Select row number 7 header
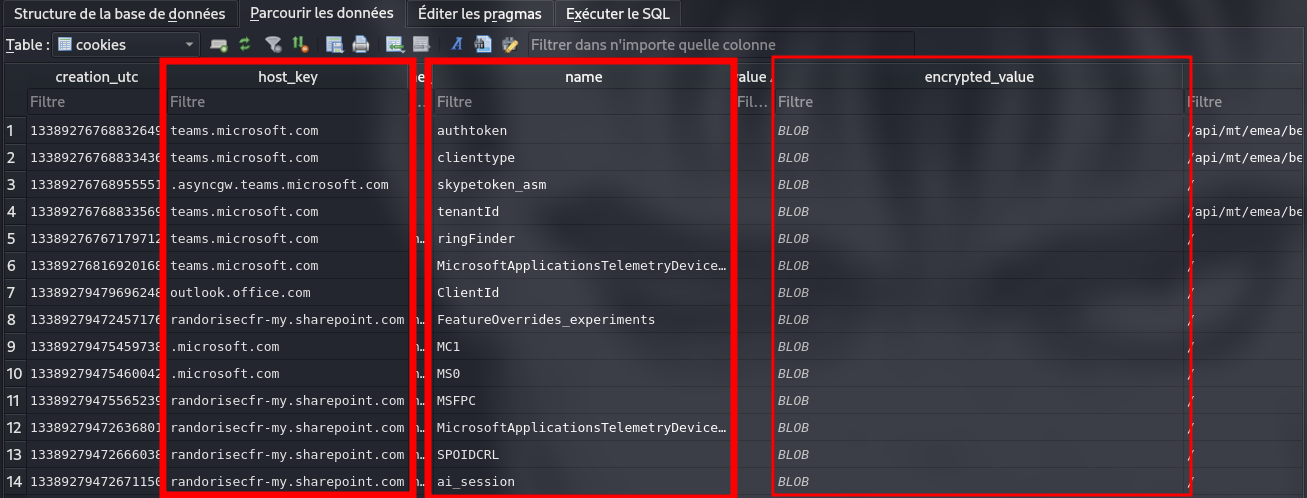 pyautogui.click(x=11, y=293)
